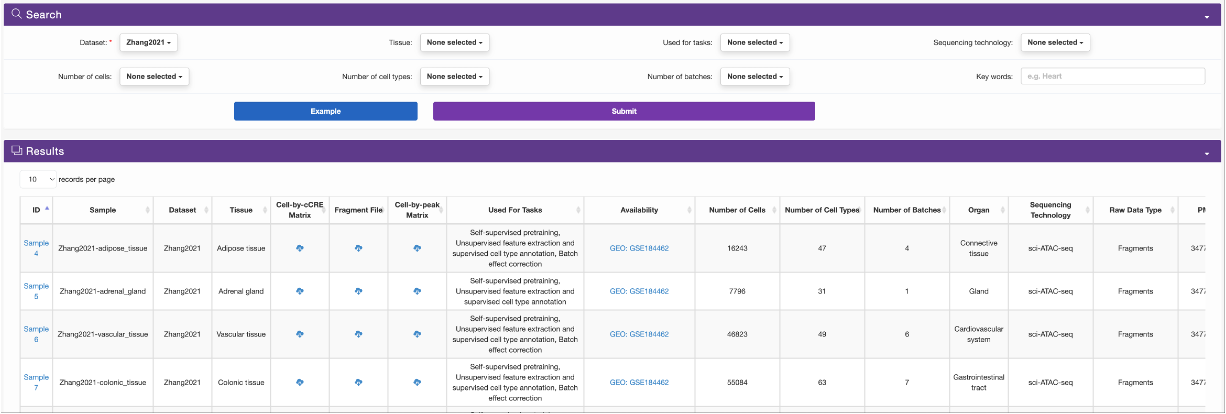Screen dimensions: 1226x414
Task: Open the Dataset dropdown showing Zhang2021
Action: point(148,43)
